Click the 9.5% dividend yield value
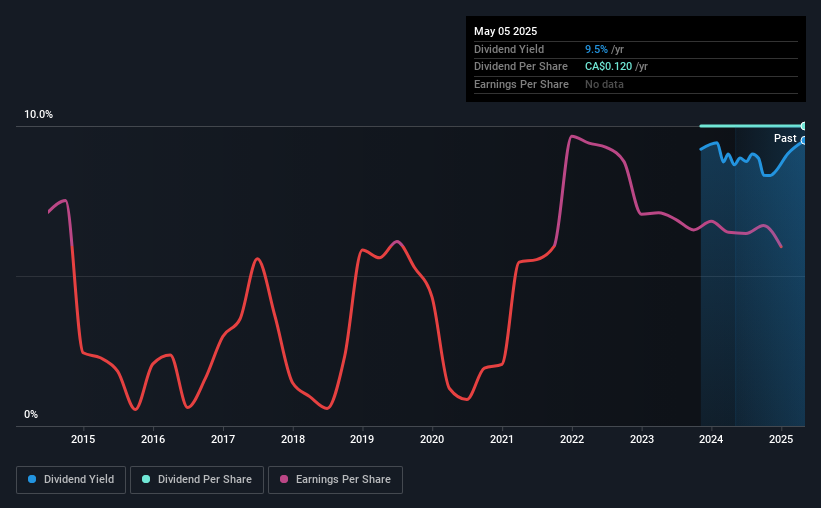The width and height of the screenshot is (821, 508). click(596, 49)
